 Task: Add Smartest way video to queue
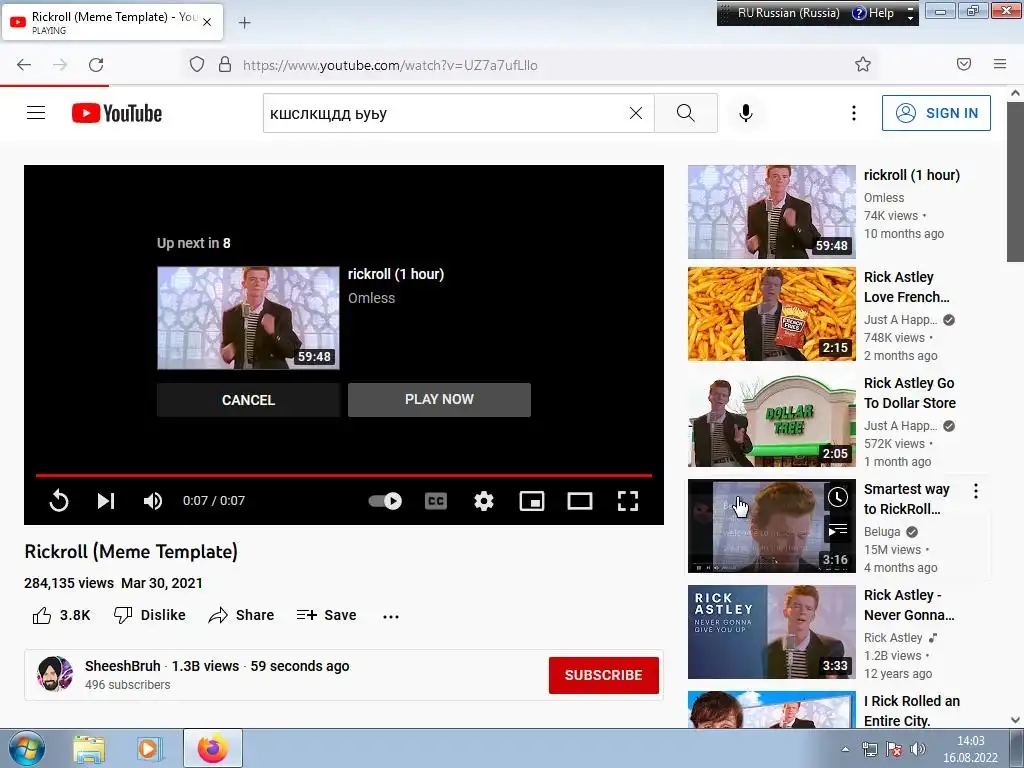tap(838, 530)
